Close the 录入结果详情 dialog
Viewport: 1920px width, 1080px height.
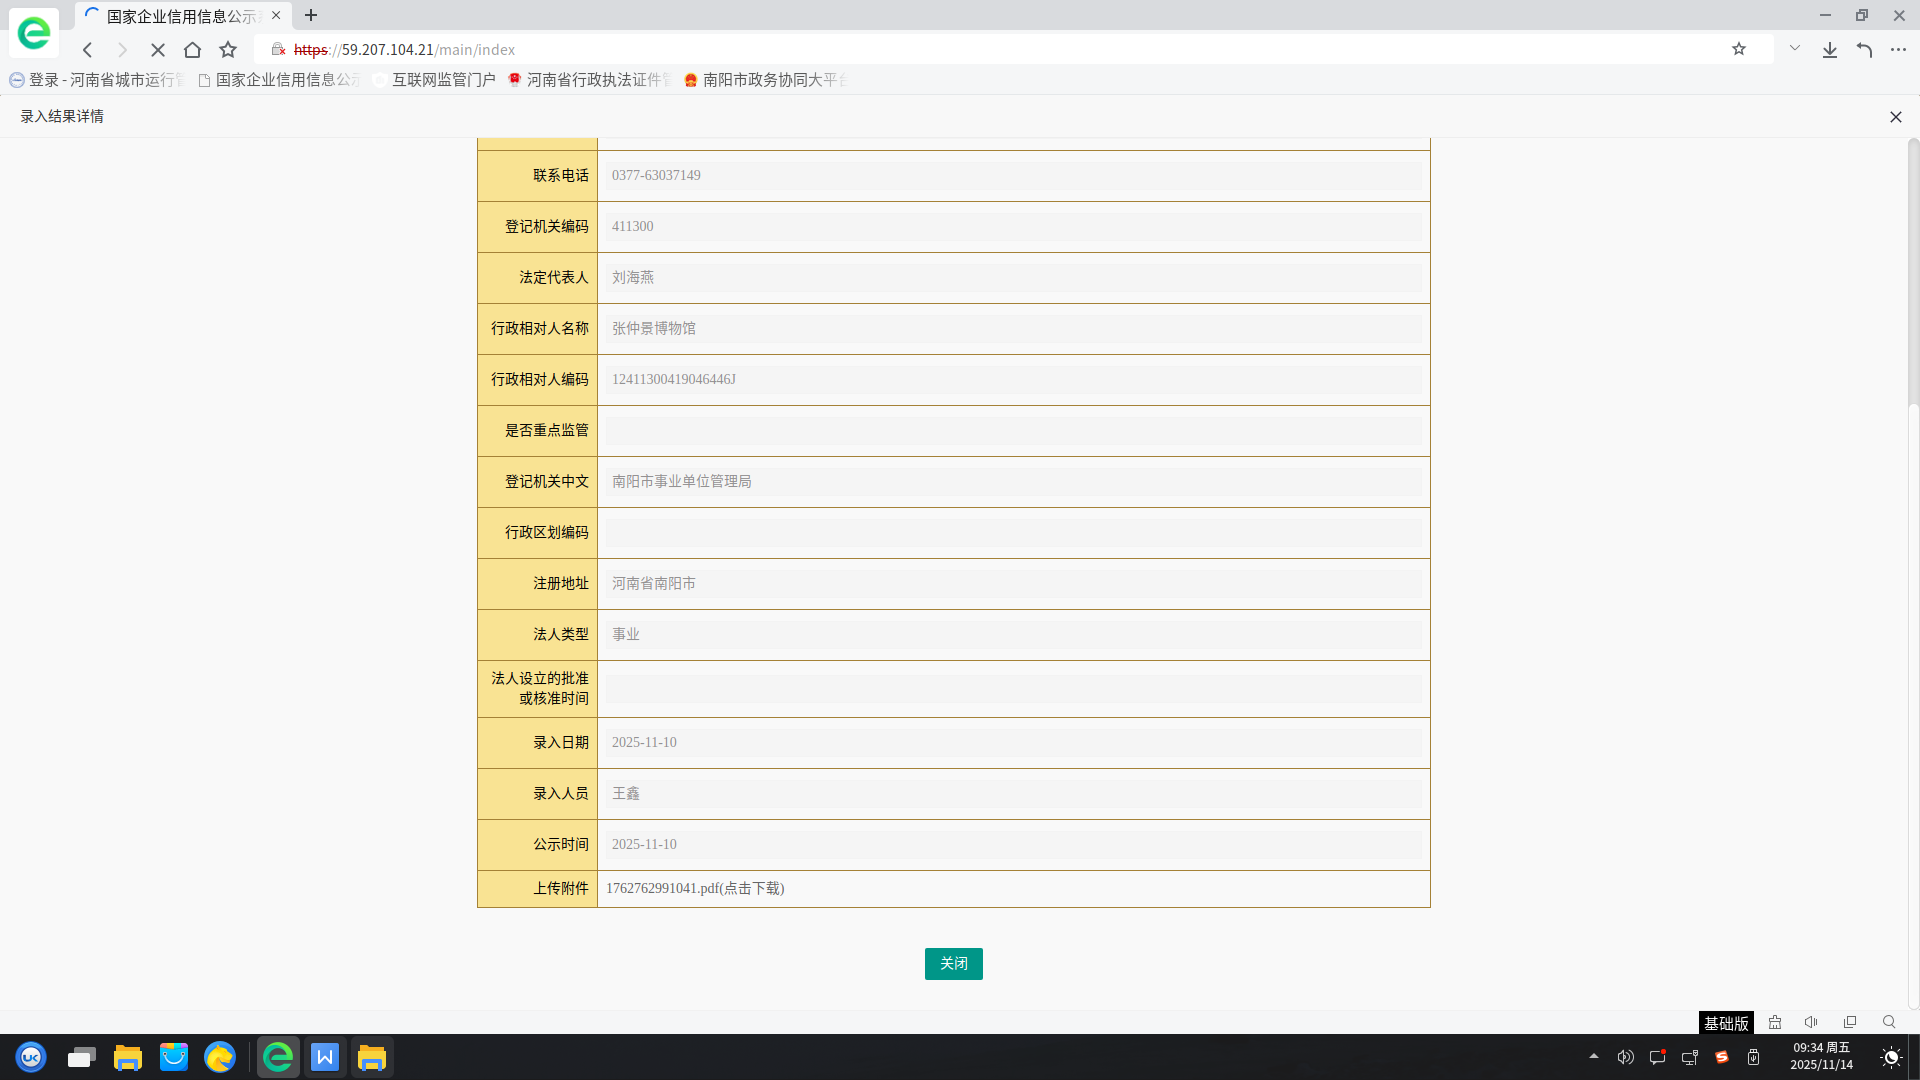1895,117
